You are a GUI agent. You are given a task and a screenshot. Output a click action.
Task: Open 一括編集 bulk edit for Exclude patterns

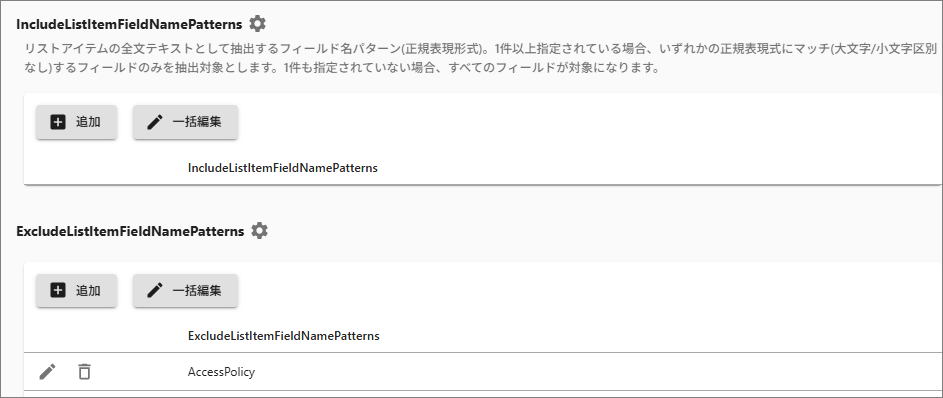pos(185,291)
